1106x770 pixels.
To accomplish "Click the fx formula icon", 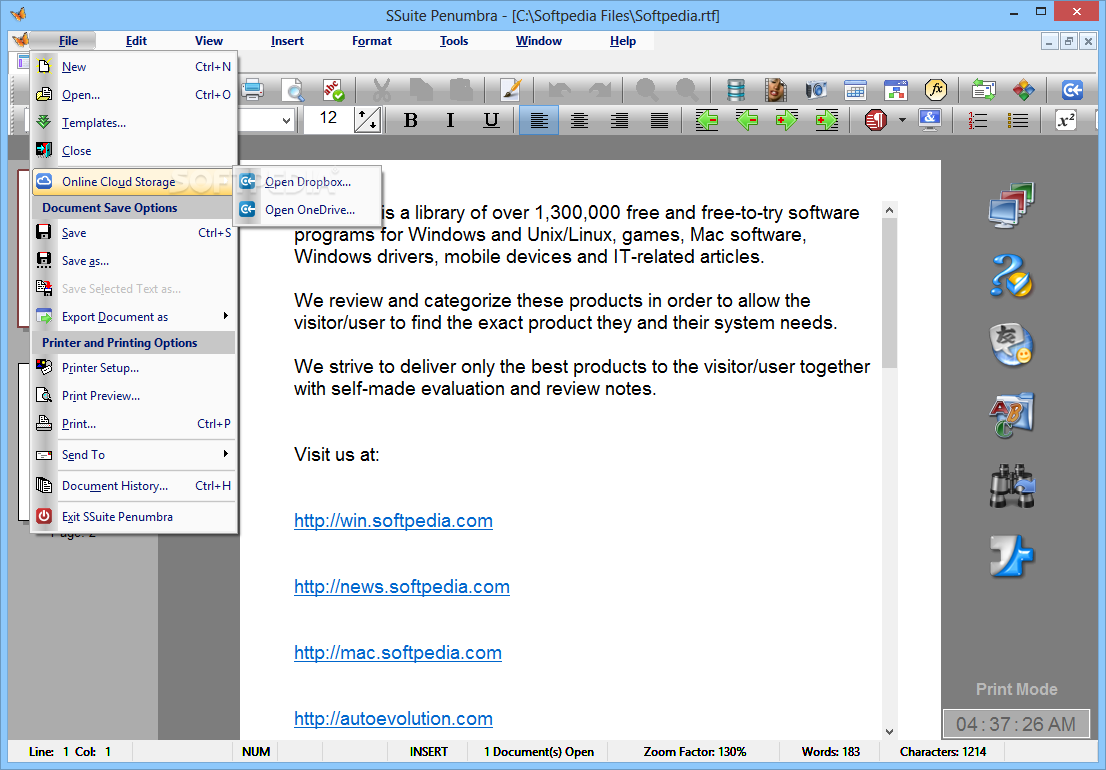I will click(x=936, y=90).
